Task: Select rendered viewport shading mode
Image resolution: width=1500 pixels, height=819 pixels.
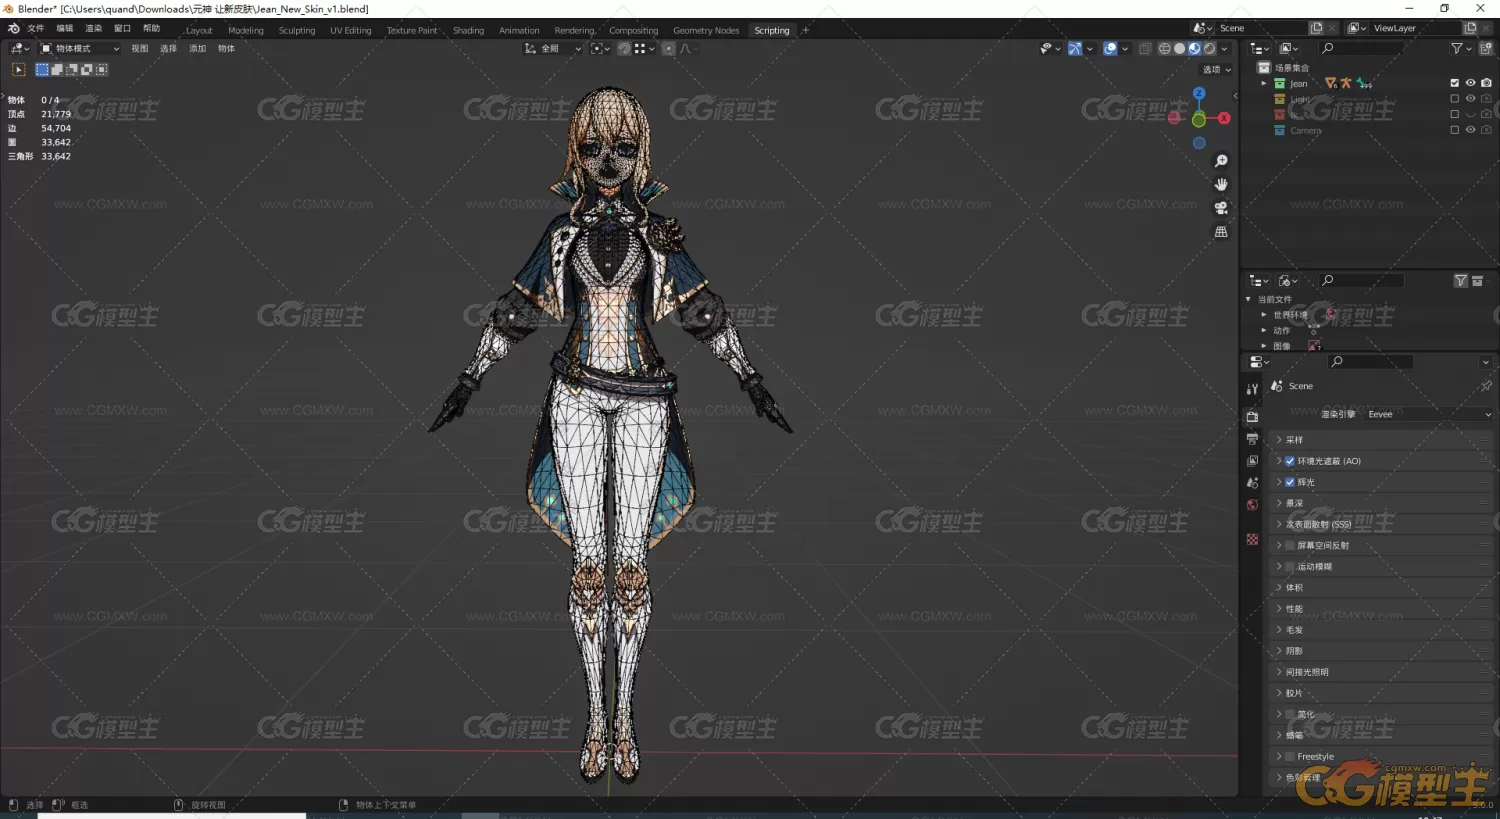Action: click(1209, 48)
